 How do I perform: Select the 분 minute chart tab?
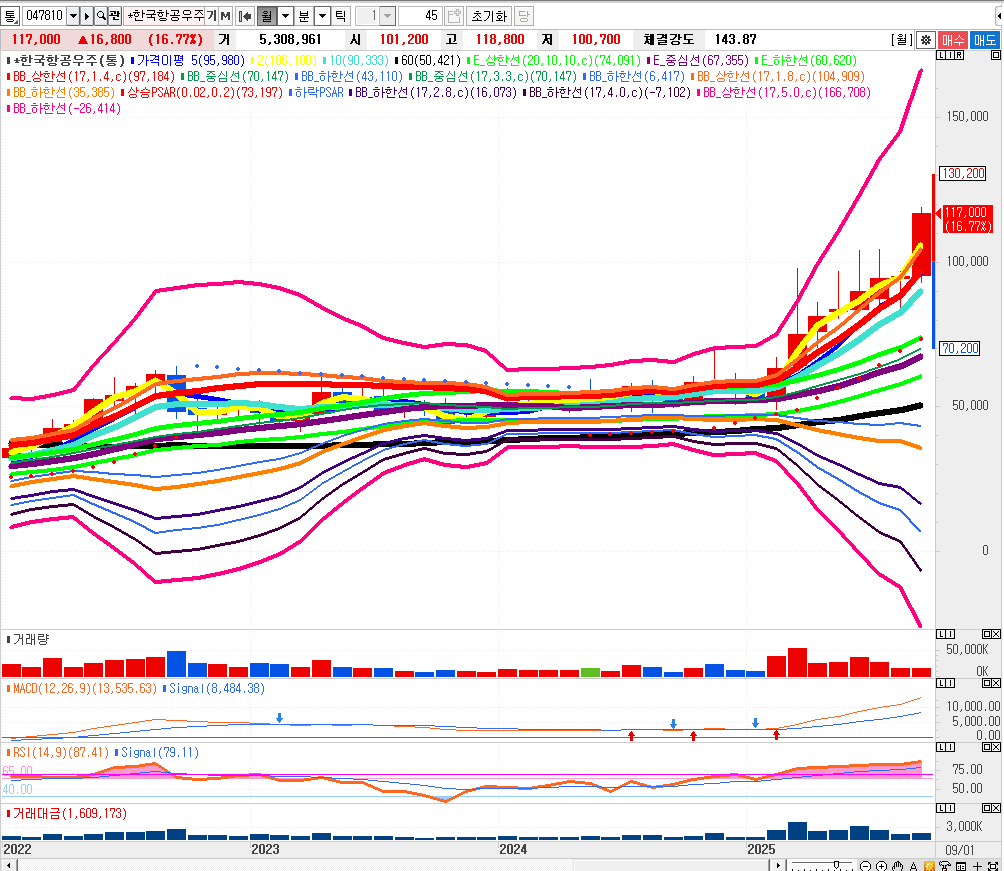[303, 16]
